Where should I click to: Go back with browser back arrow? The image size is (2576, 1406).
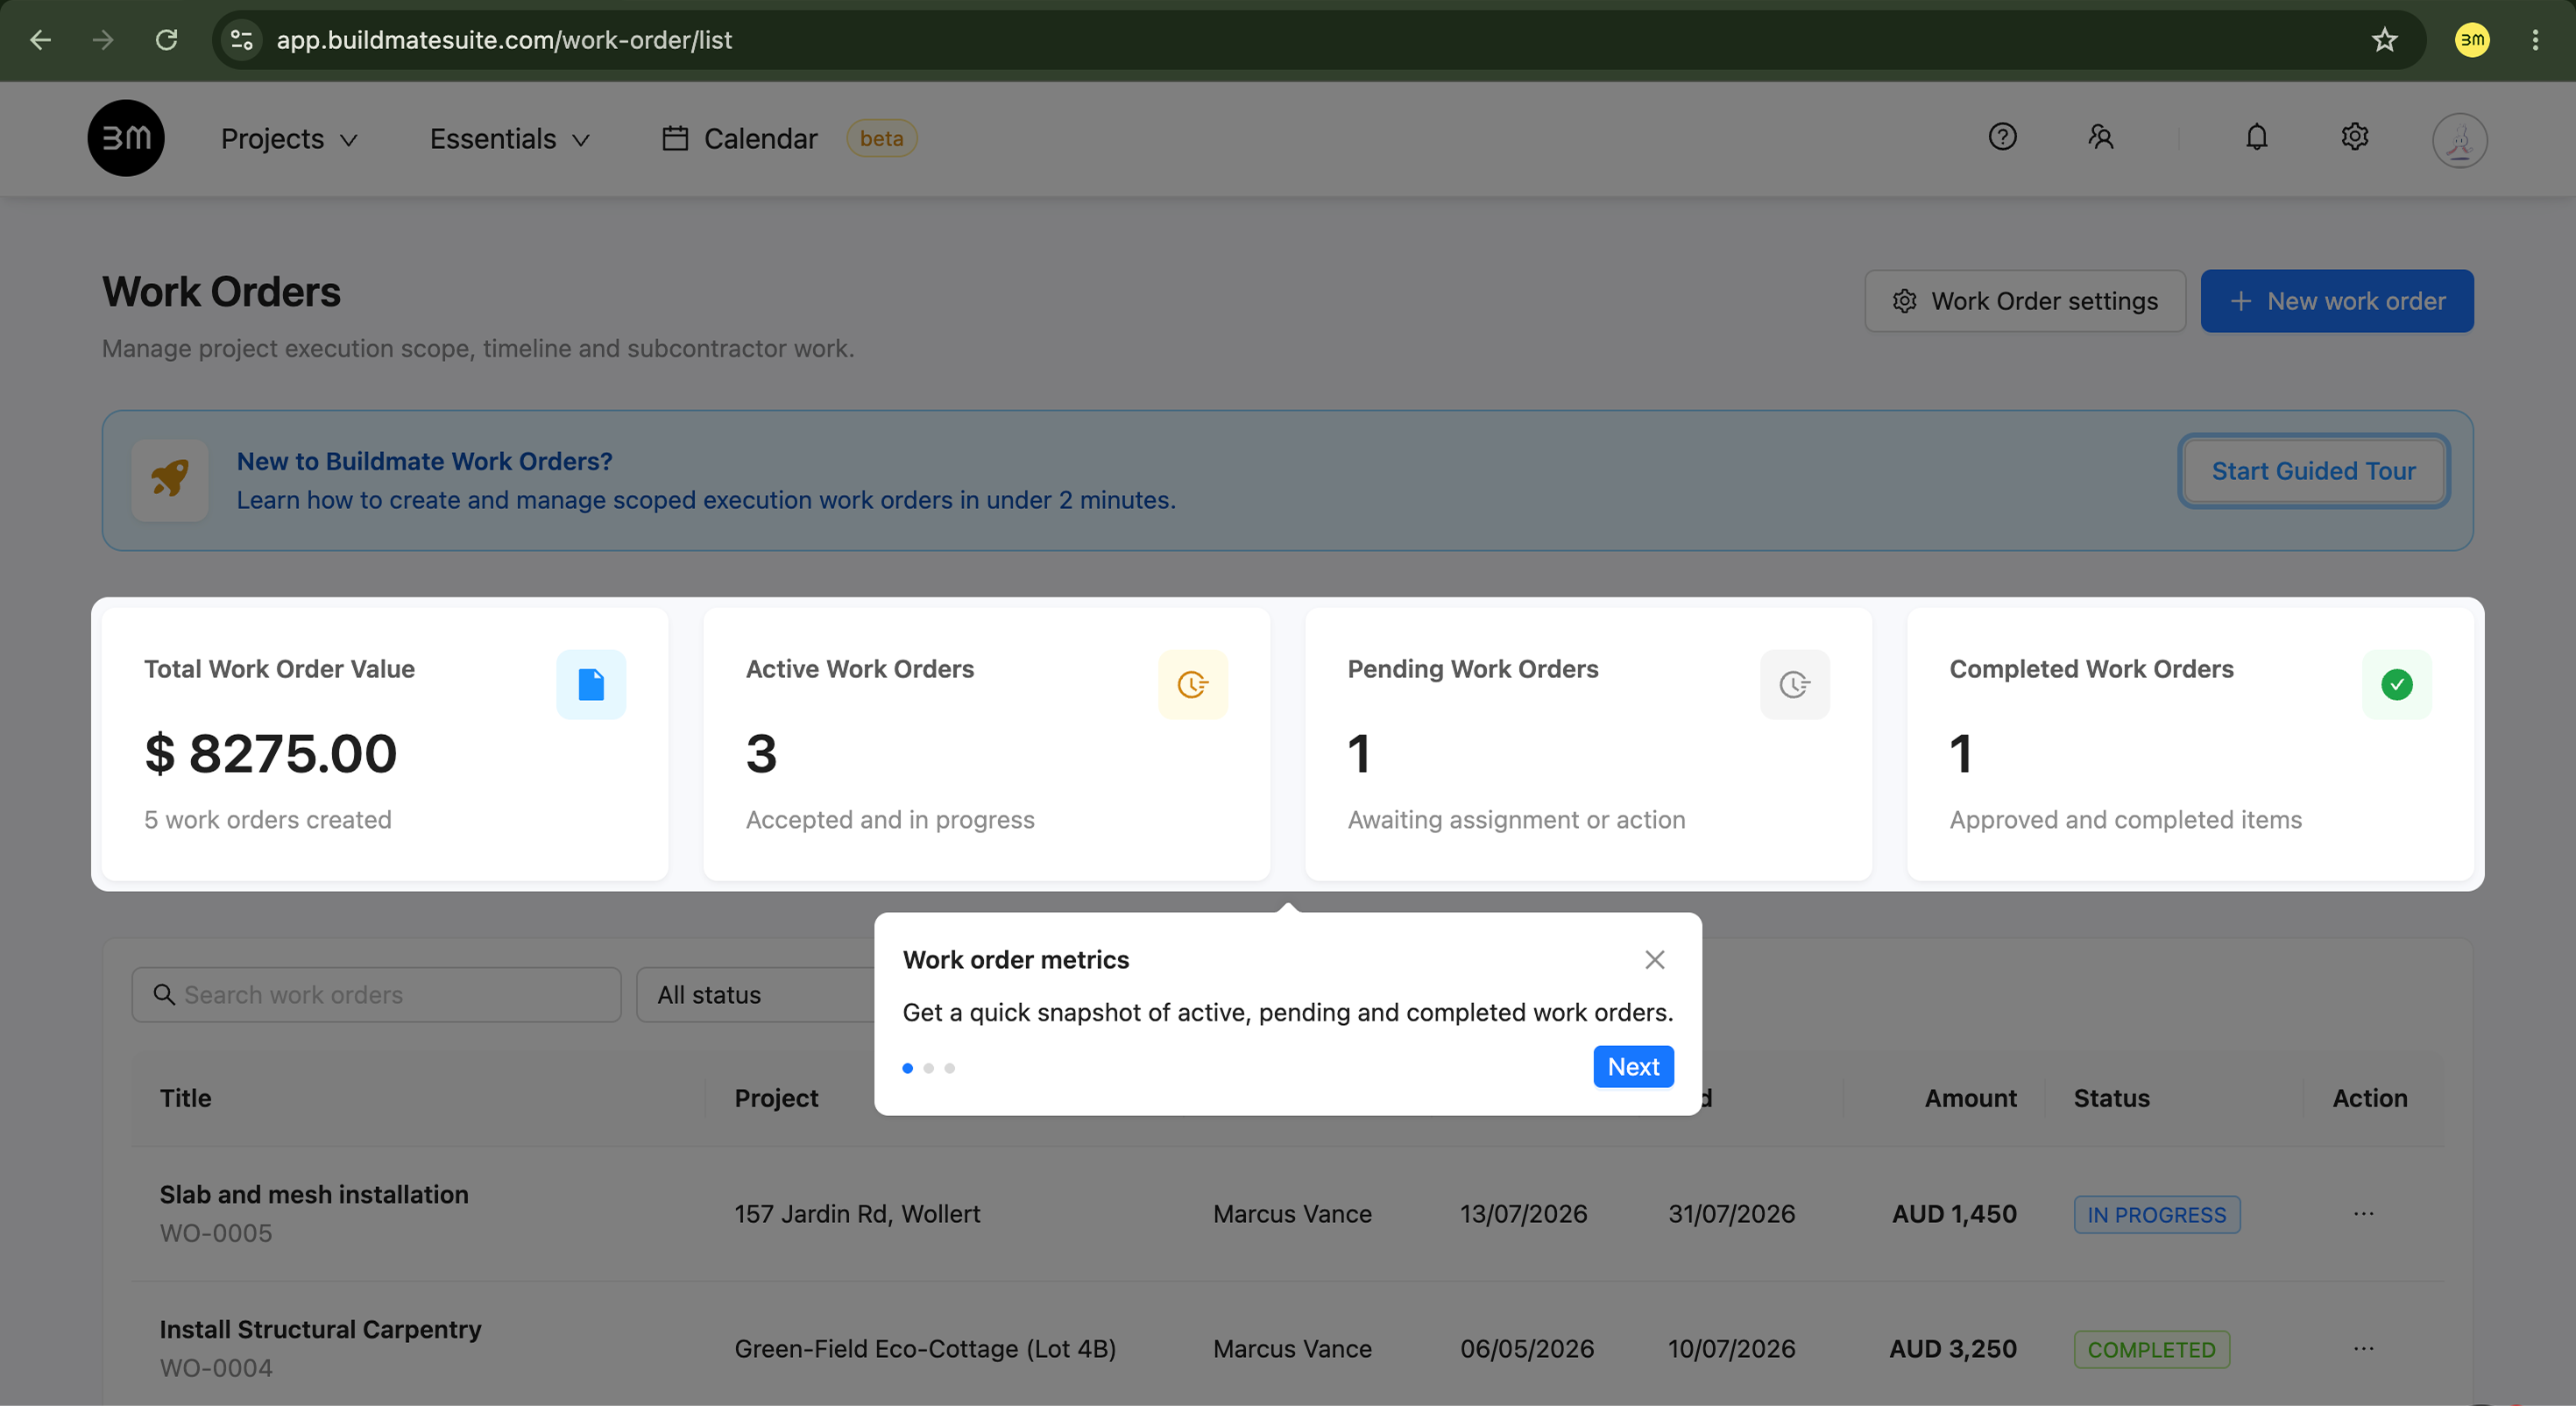(x=40, y=40)
